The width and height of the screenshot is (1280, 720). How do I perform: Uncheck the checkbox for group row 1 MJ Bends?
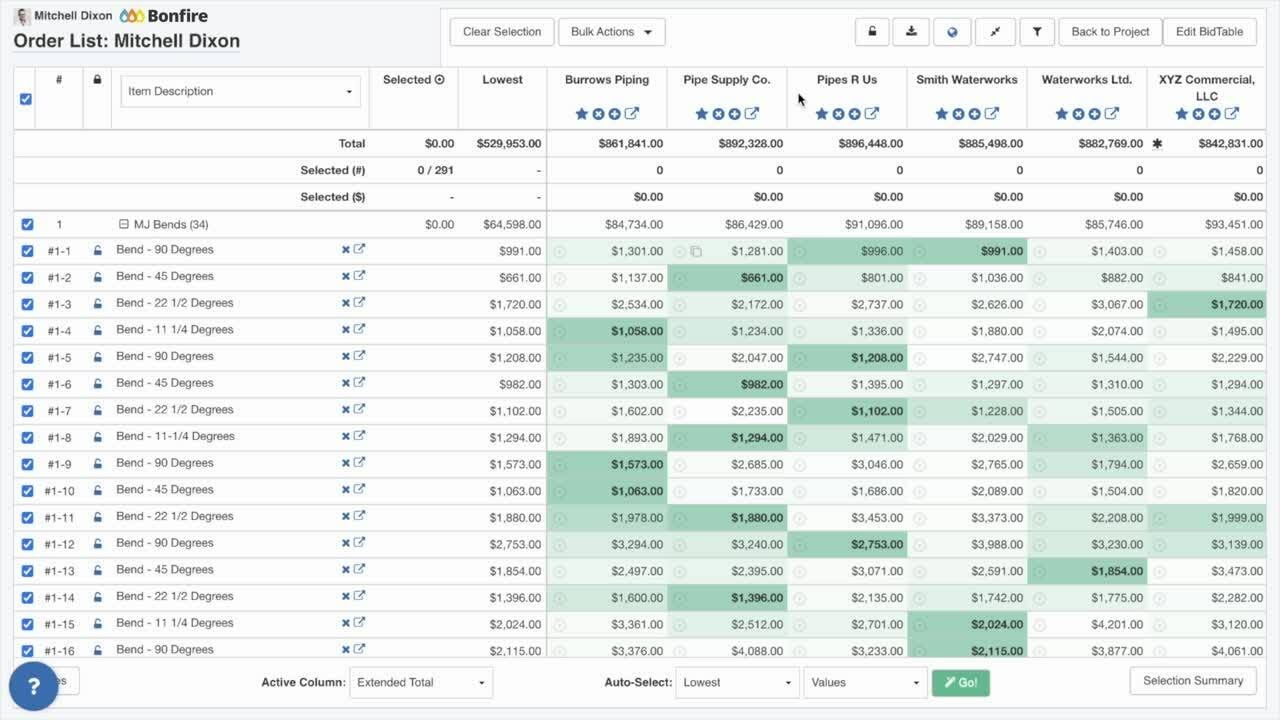(x=27, y=225)
